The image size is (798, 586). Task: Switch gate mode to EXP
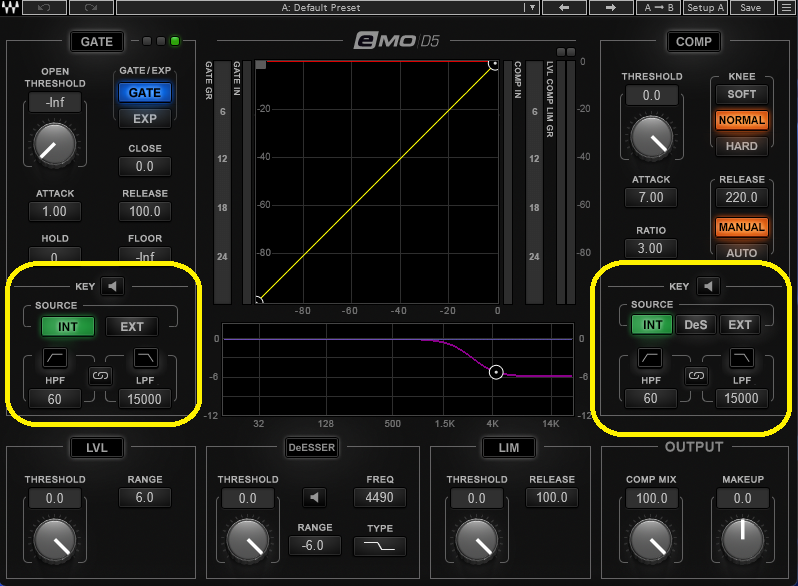pyautogui.click(x=145, y=118)
